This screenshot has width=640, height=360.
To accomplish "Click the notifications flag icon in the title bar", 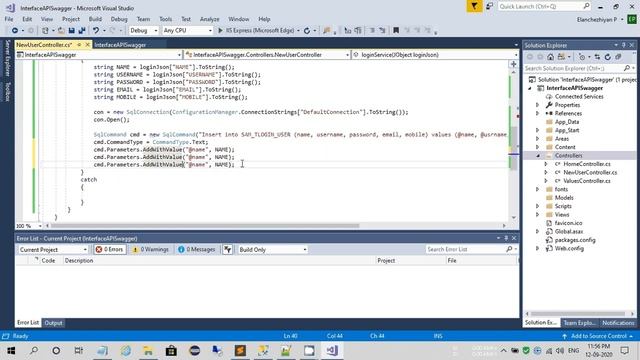I will click(x=474, y=7).
